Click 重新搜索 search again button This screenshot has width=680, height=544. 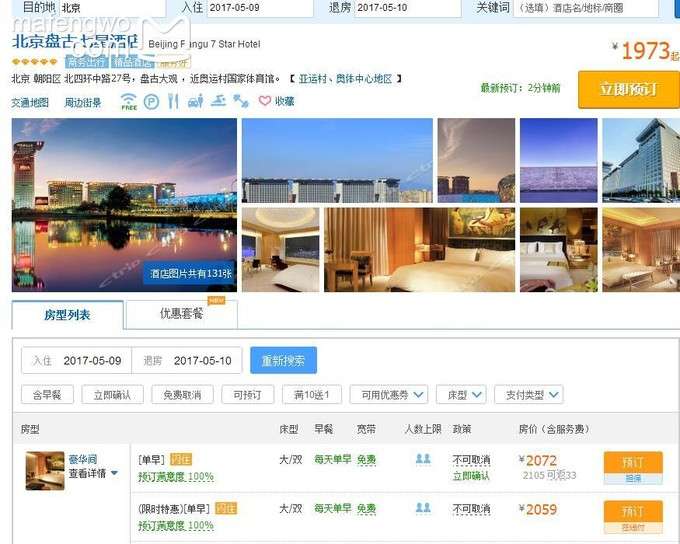(283, 360)
